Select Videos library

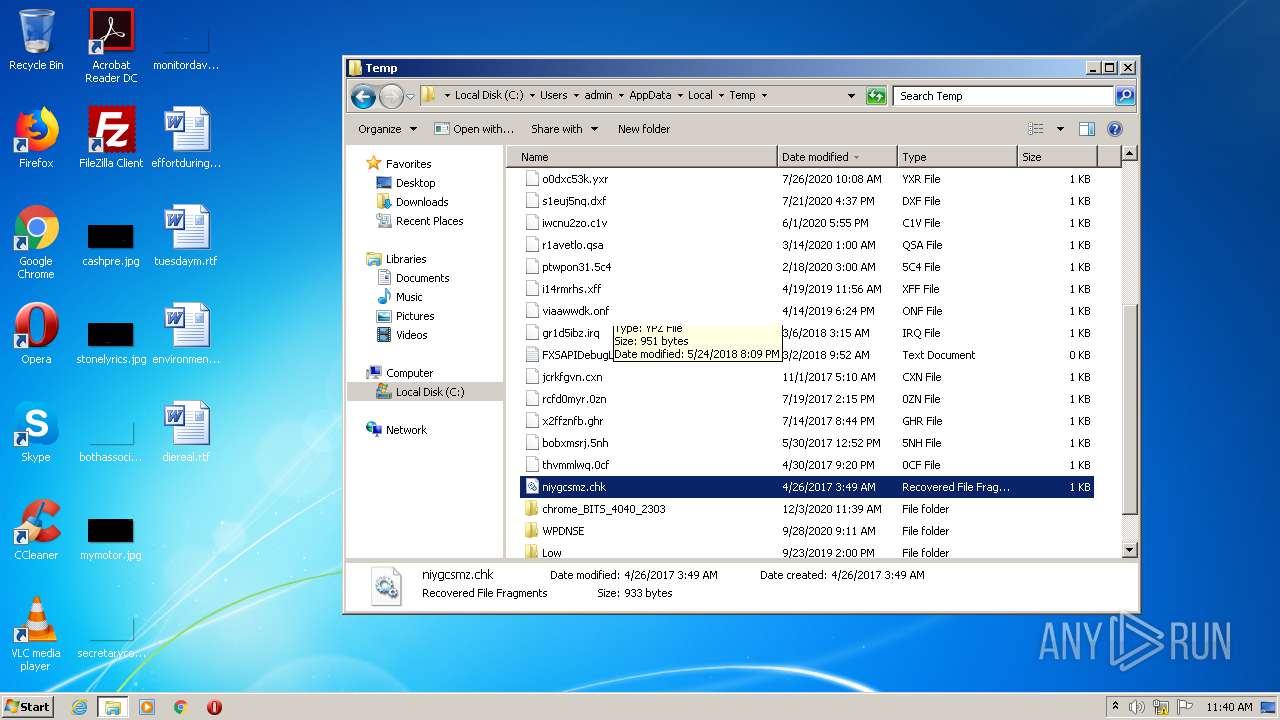coord(411,335)
